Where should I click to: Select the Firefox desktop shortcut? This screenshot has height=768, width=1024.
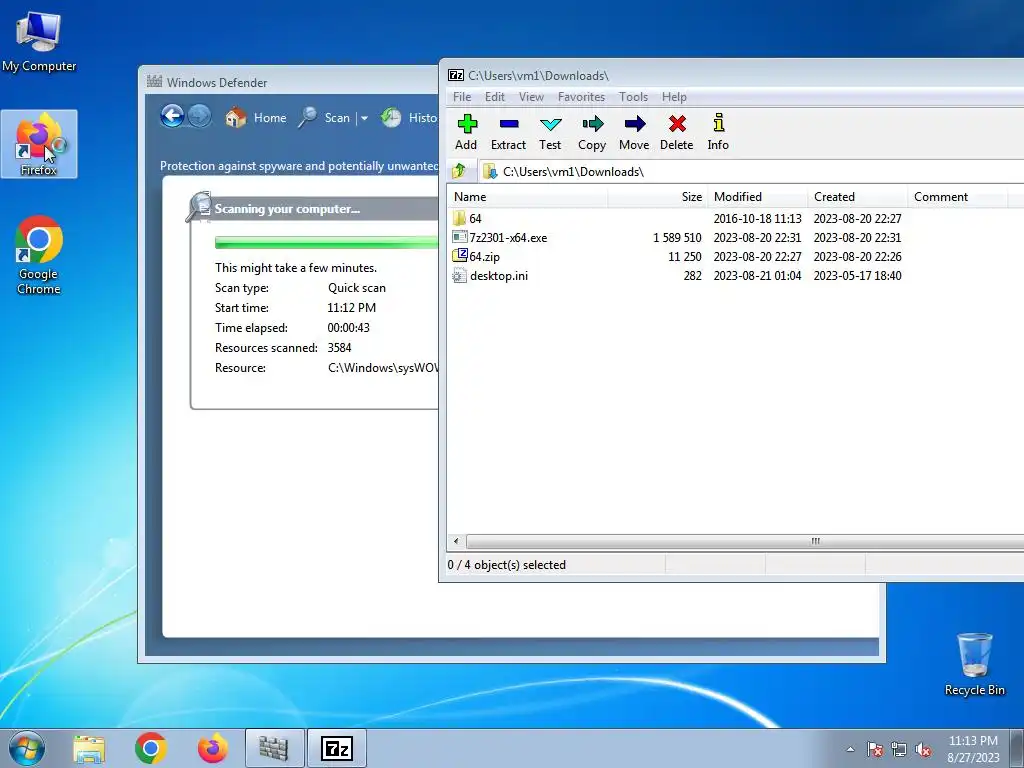point(39,144)
